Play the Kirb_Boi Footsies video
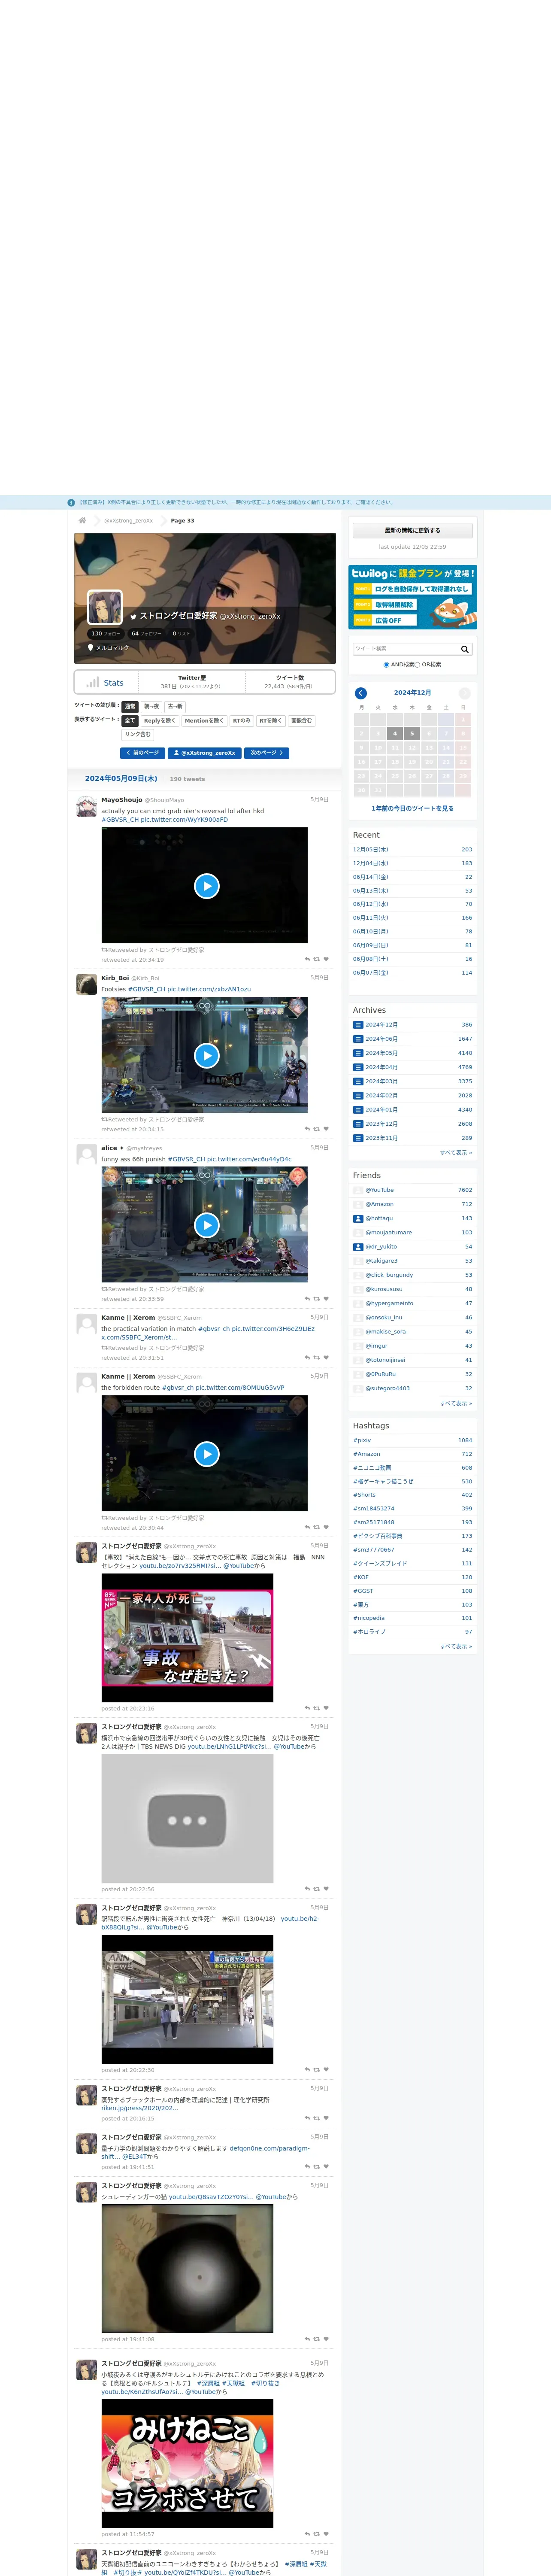Viewport: 551px width, 2576px height. [206, 1056]
